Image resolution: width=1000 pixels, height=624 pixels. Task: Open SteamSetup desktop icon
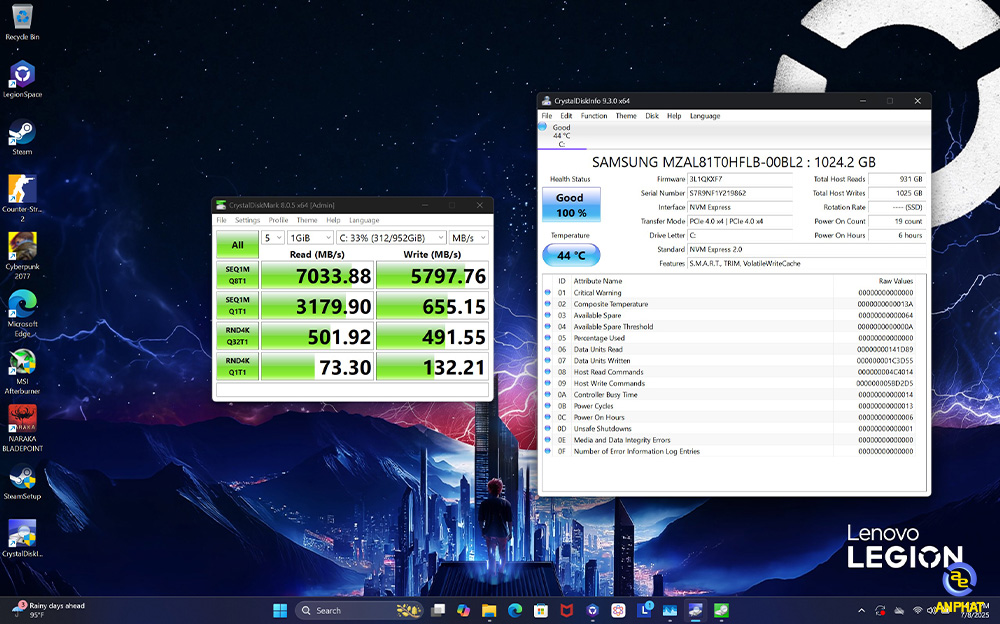click(22, 482)
